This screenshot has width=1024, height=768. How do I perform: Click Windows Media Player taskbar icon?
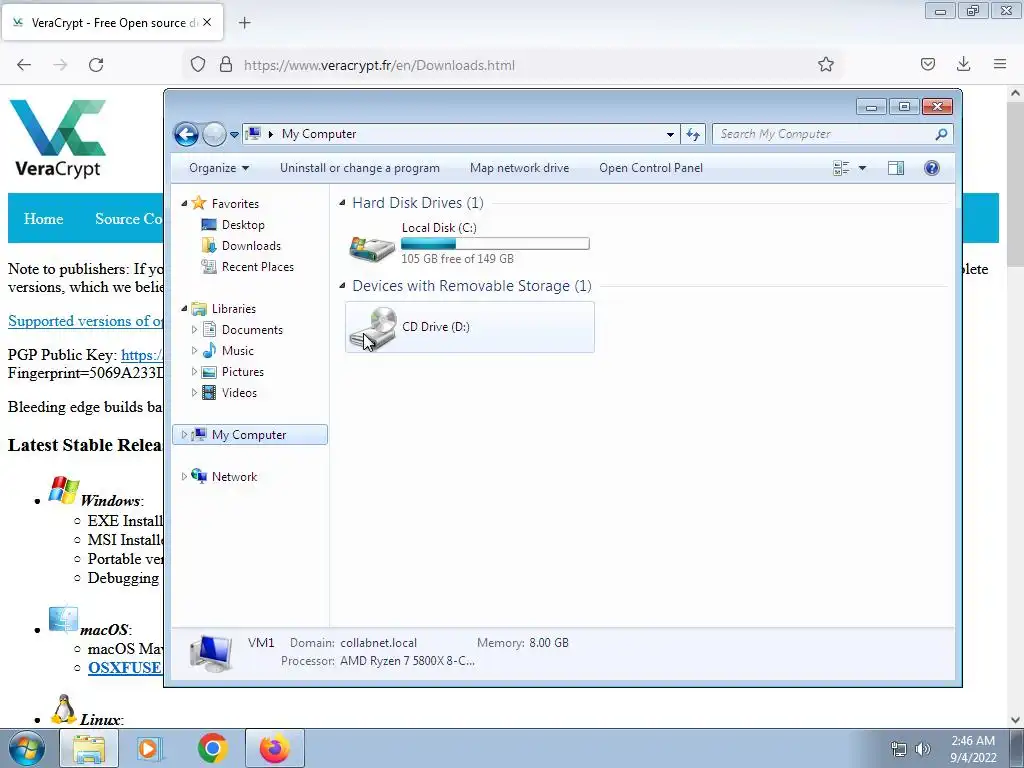pos(150,748)
